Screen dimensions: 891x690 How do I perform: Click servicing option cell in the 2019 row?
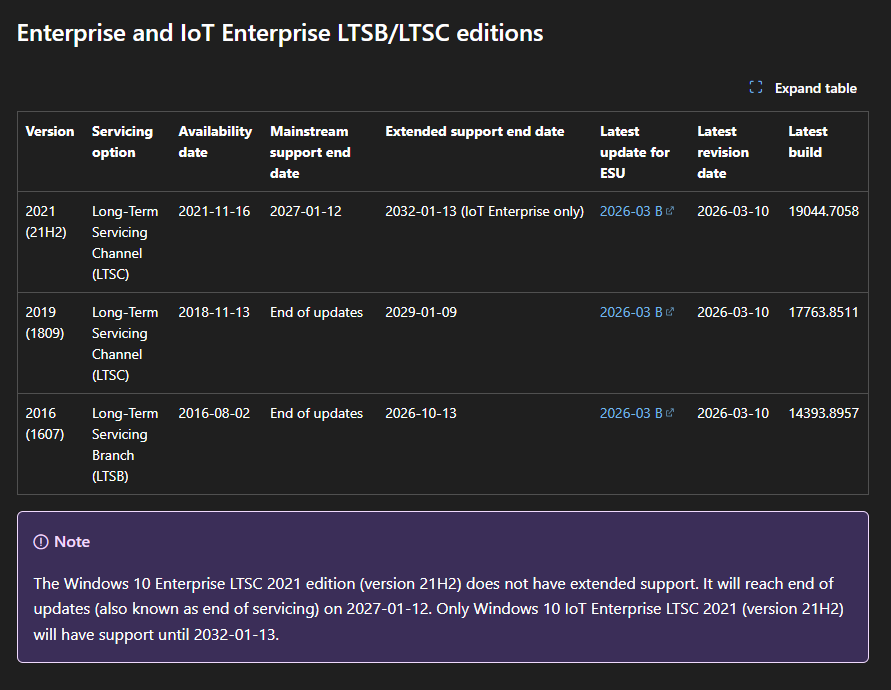tap(125, 344)
